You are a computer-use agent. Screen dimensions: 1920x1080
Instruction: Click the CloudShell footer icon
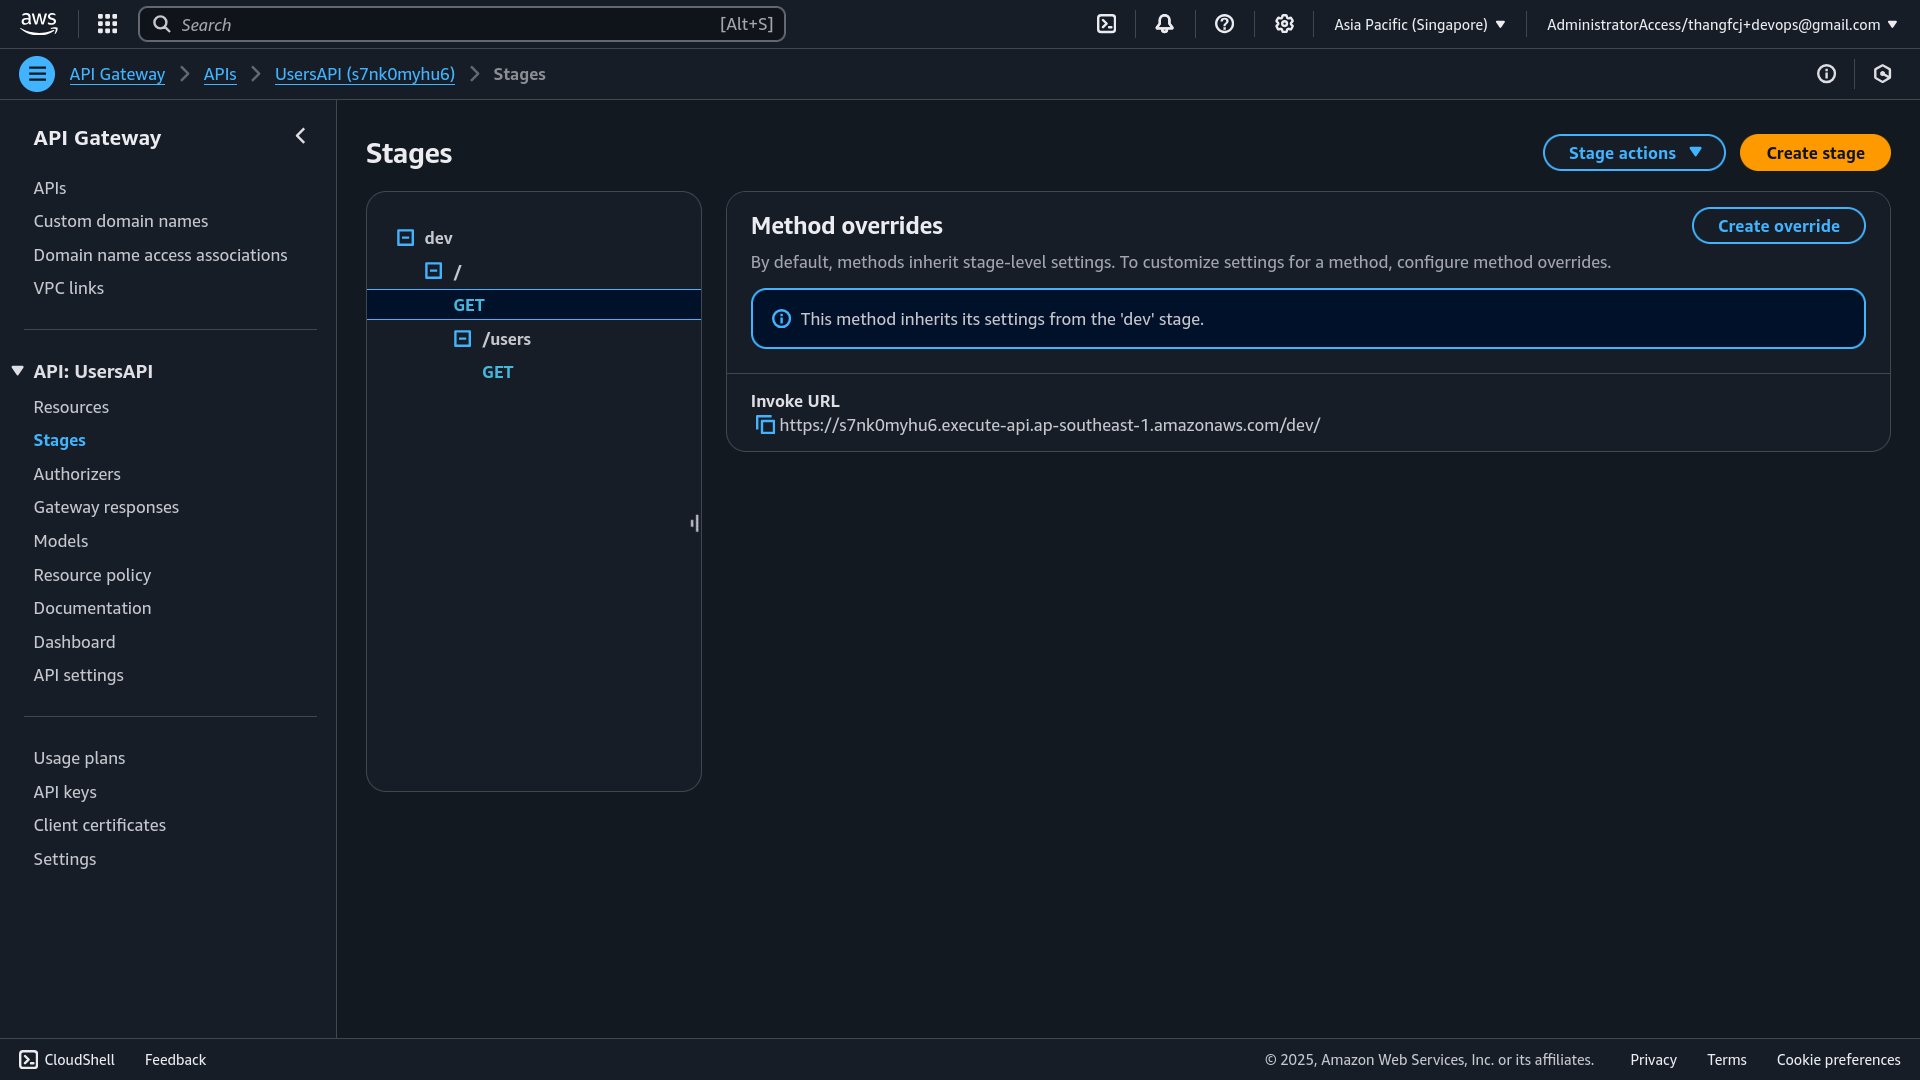click(x=28, y=1059)
